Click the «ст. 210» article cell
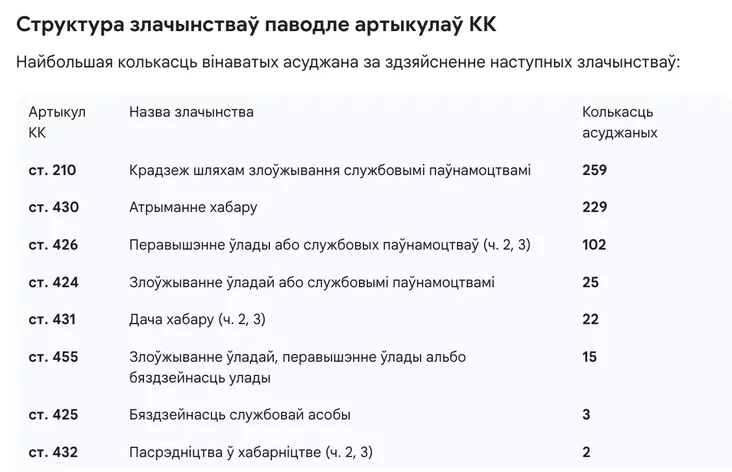 53,170
